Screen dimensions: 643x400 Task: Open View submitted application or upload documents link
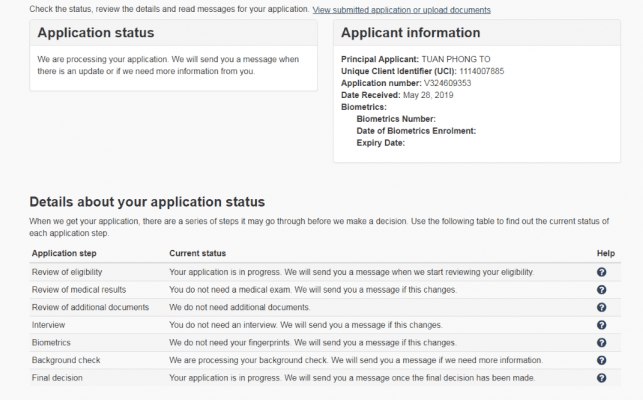pos(401,10)
